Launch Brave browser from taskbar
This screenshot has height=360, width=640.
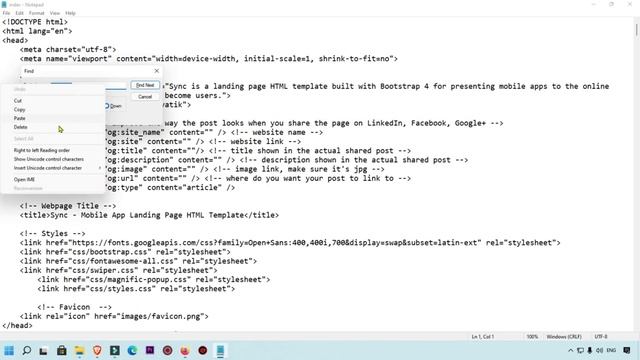[x=97, y=350]
